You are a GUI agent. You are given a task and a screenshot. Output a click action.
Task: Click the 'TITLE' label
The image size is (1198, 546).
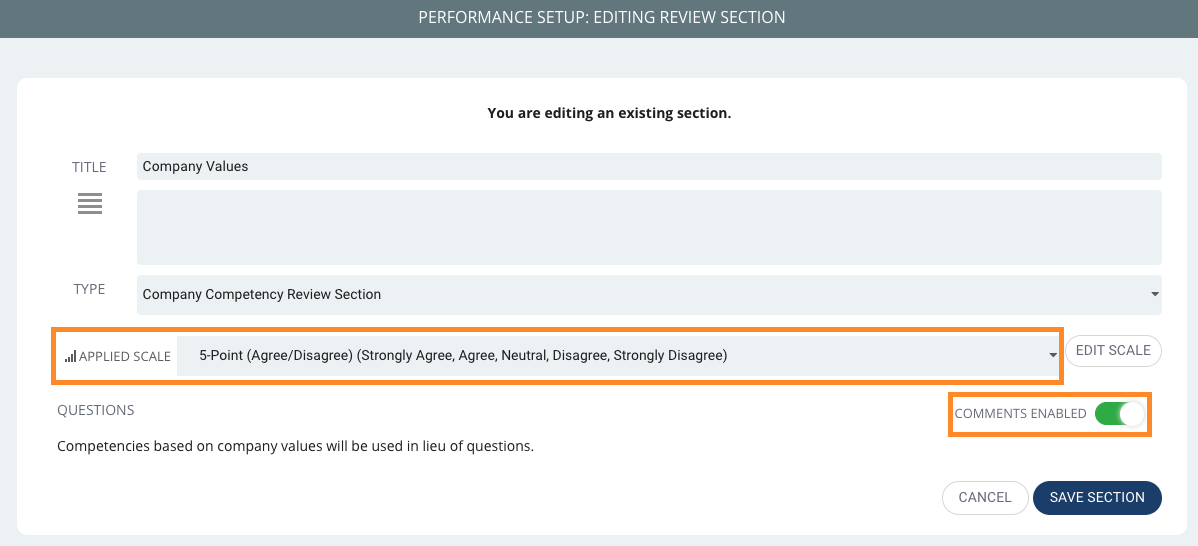coord(89,167)
